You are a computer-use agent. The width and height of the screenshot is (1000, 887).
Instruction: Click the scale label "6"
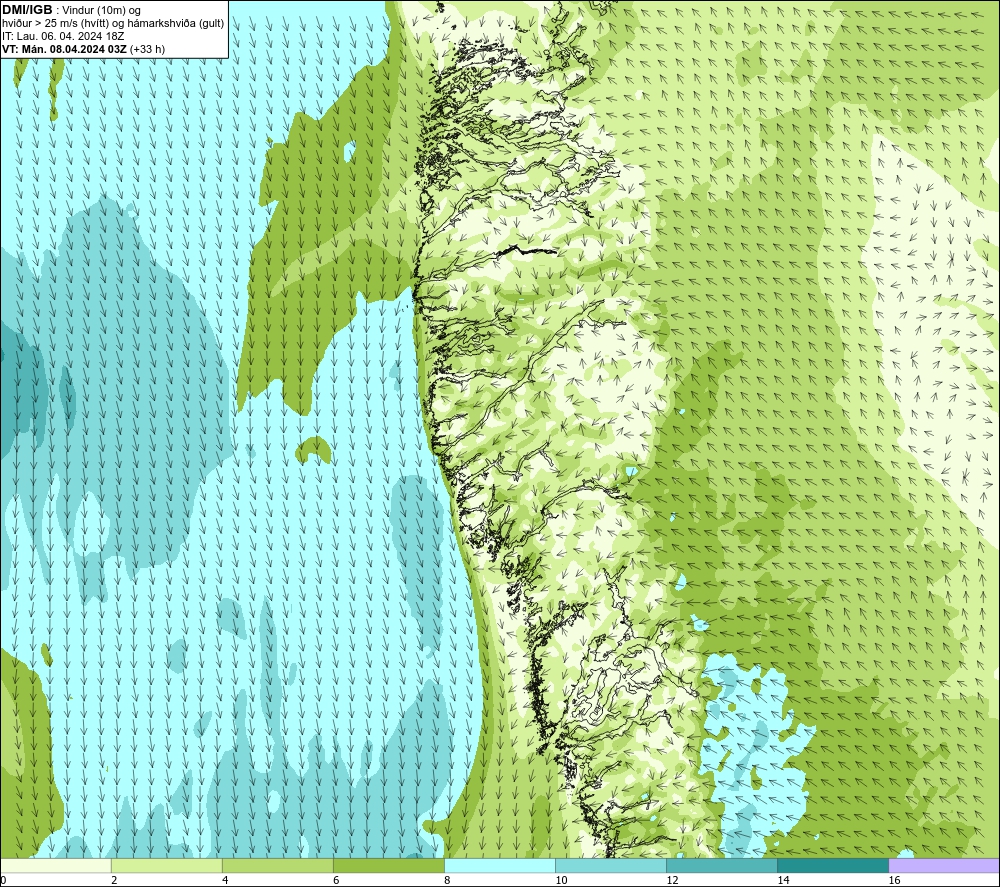(x=336, y=881)
